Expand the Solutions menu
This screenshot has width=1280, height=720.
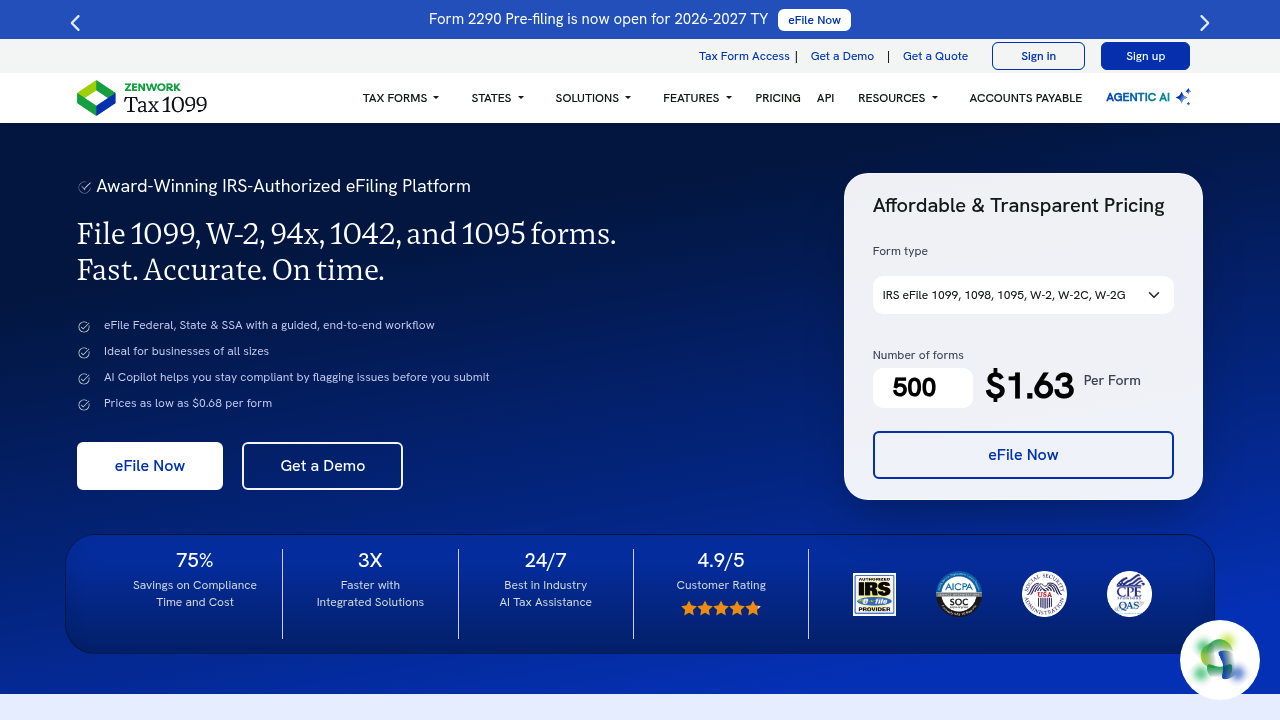593,98
